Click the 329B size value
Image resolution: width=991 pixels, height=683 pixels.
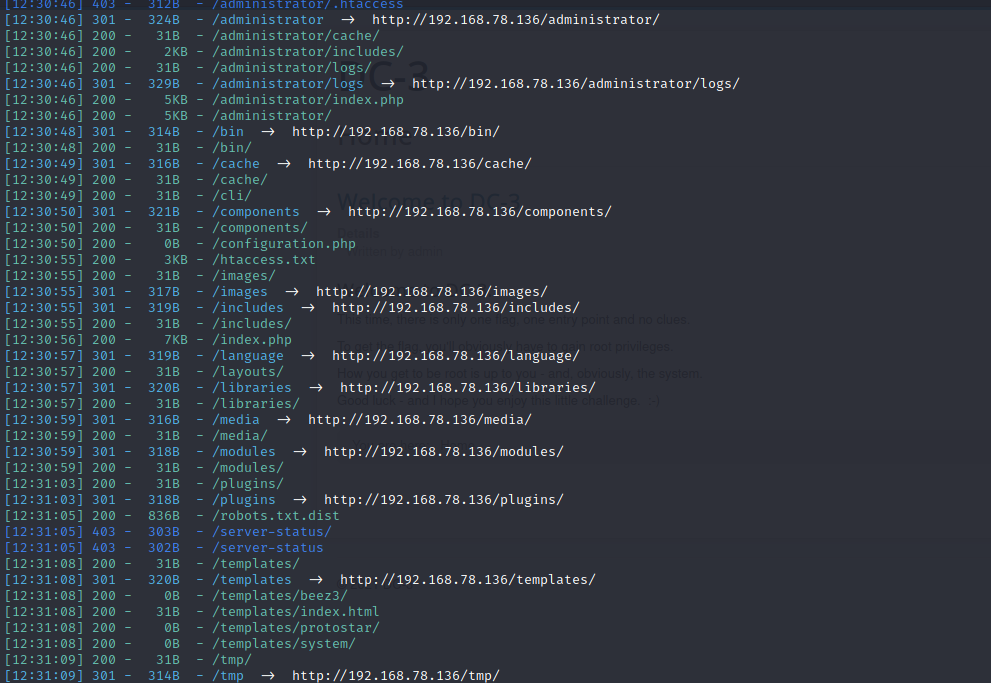click(164, 84)
